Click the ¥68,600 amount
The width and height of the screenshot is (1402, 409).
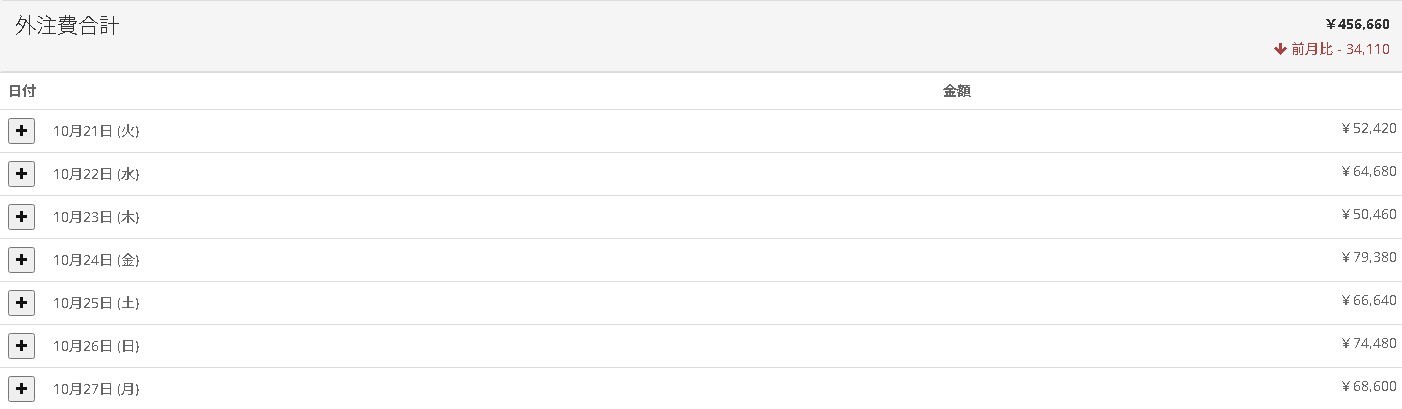[x=1368, y=387]
